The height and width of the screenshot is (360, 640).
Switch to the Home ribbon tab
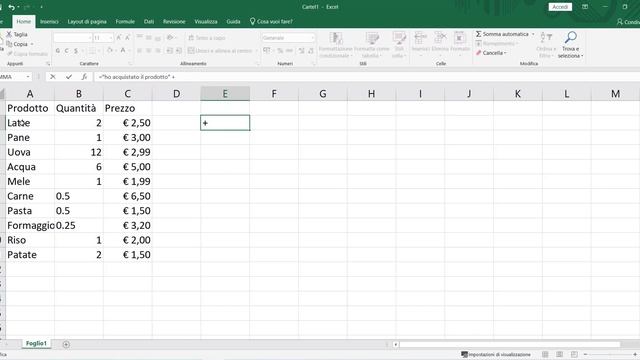tap(24, 22)
